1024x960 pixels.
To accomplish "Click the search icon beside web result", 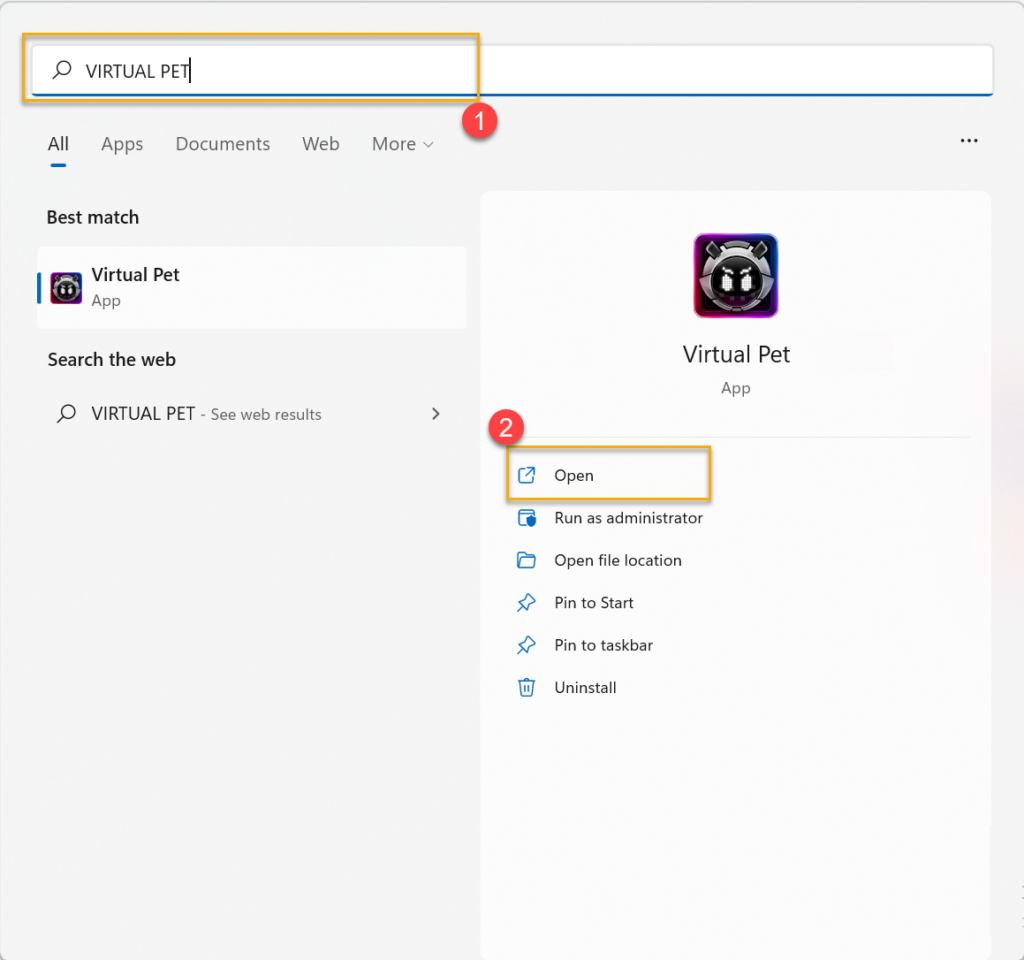I will (67, 414).
